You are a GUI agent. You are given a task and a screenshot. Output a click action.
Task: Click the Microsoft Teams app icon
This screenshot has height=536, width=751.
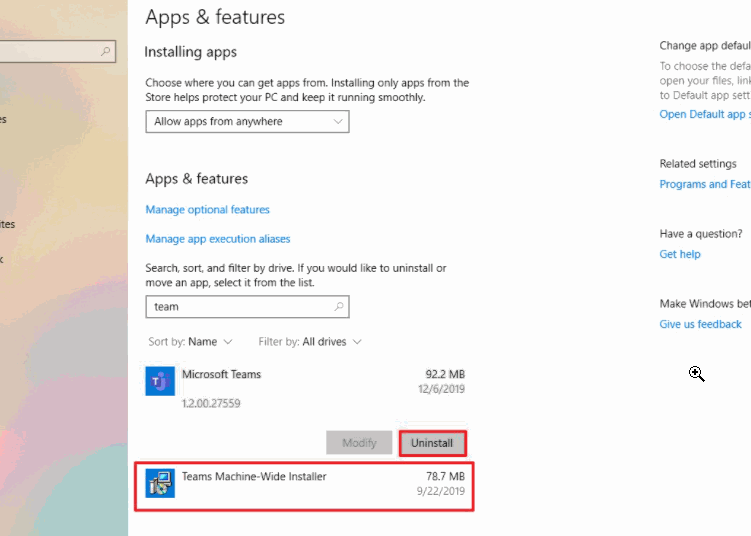(x=160, y=381)
